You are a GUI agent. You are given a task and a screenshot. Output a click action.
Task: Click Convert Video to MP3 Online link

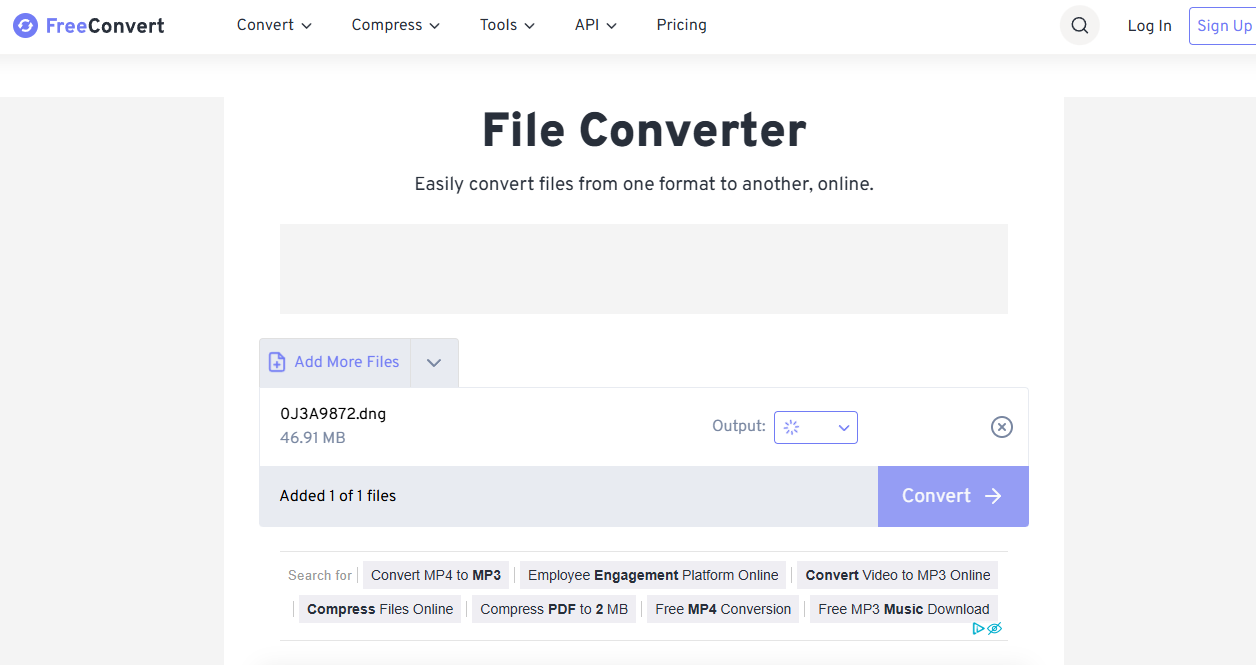898,575
